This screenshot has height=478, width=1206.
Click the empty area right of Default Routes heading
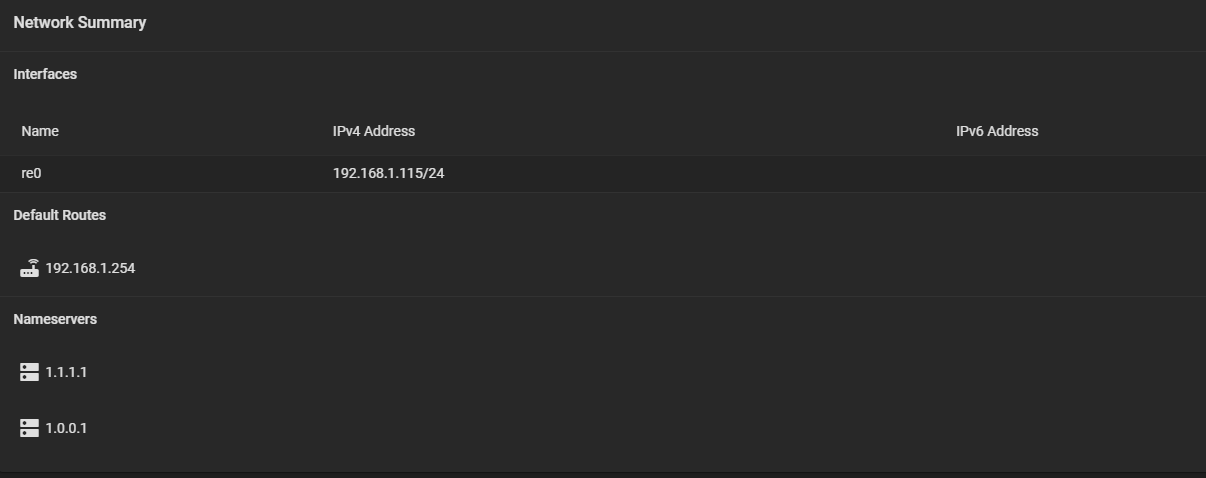pos(655,215)
